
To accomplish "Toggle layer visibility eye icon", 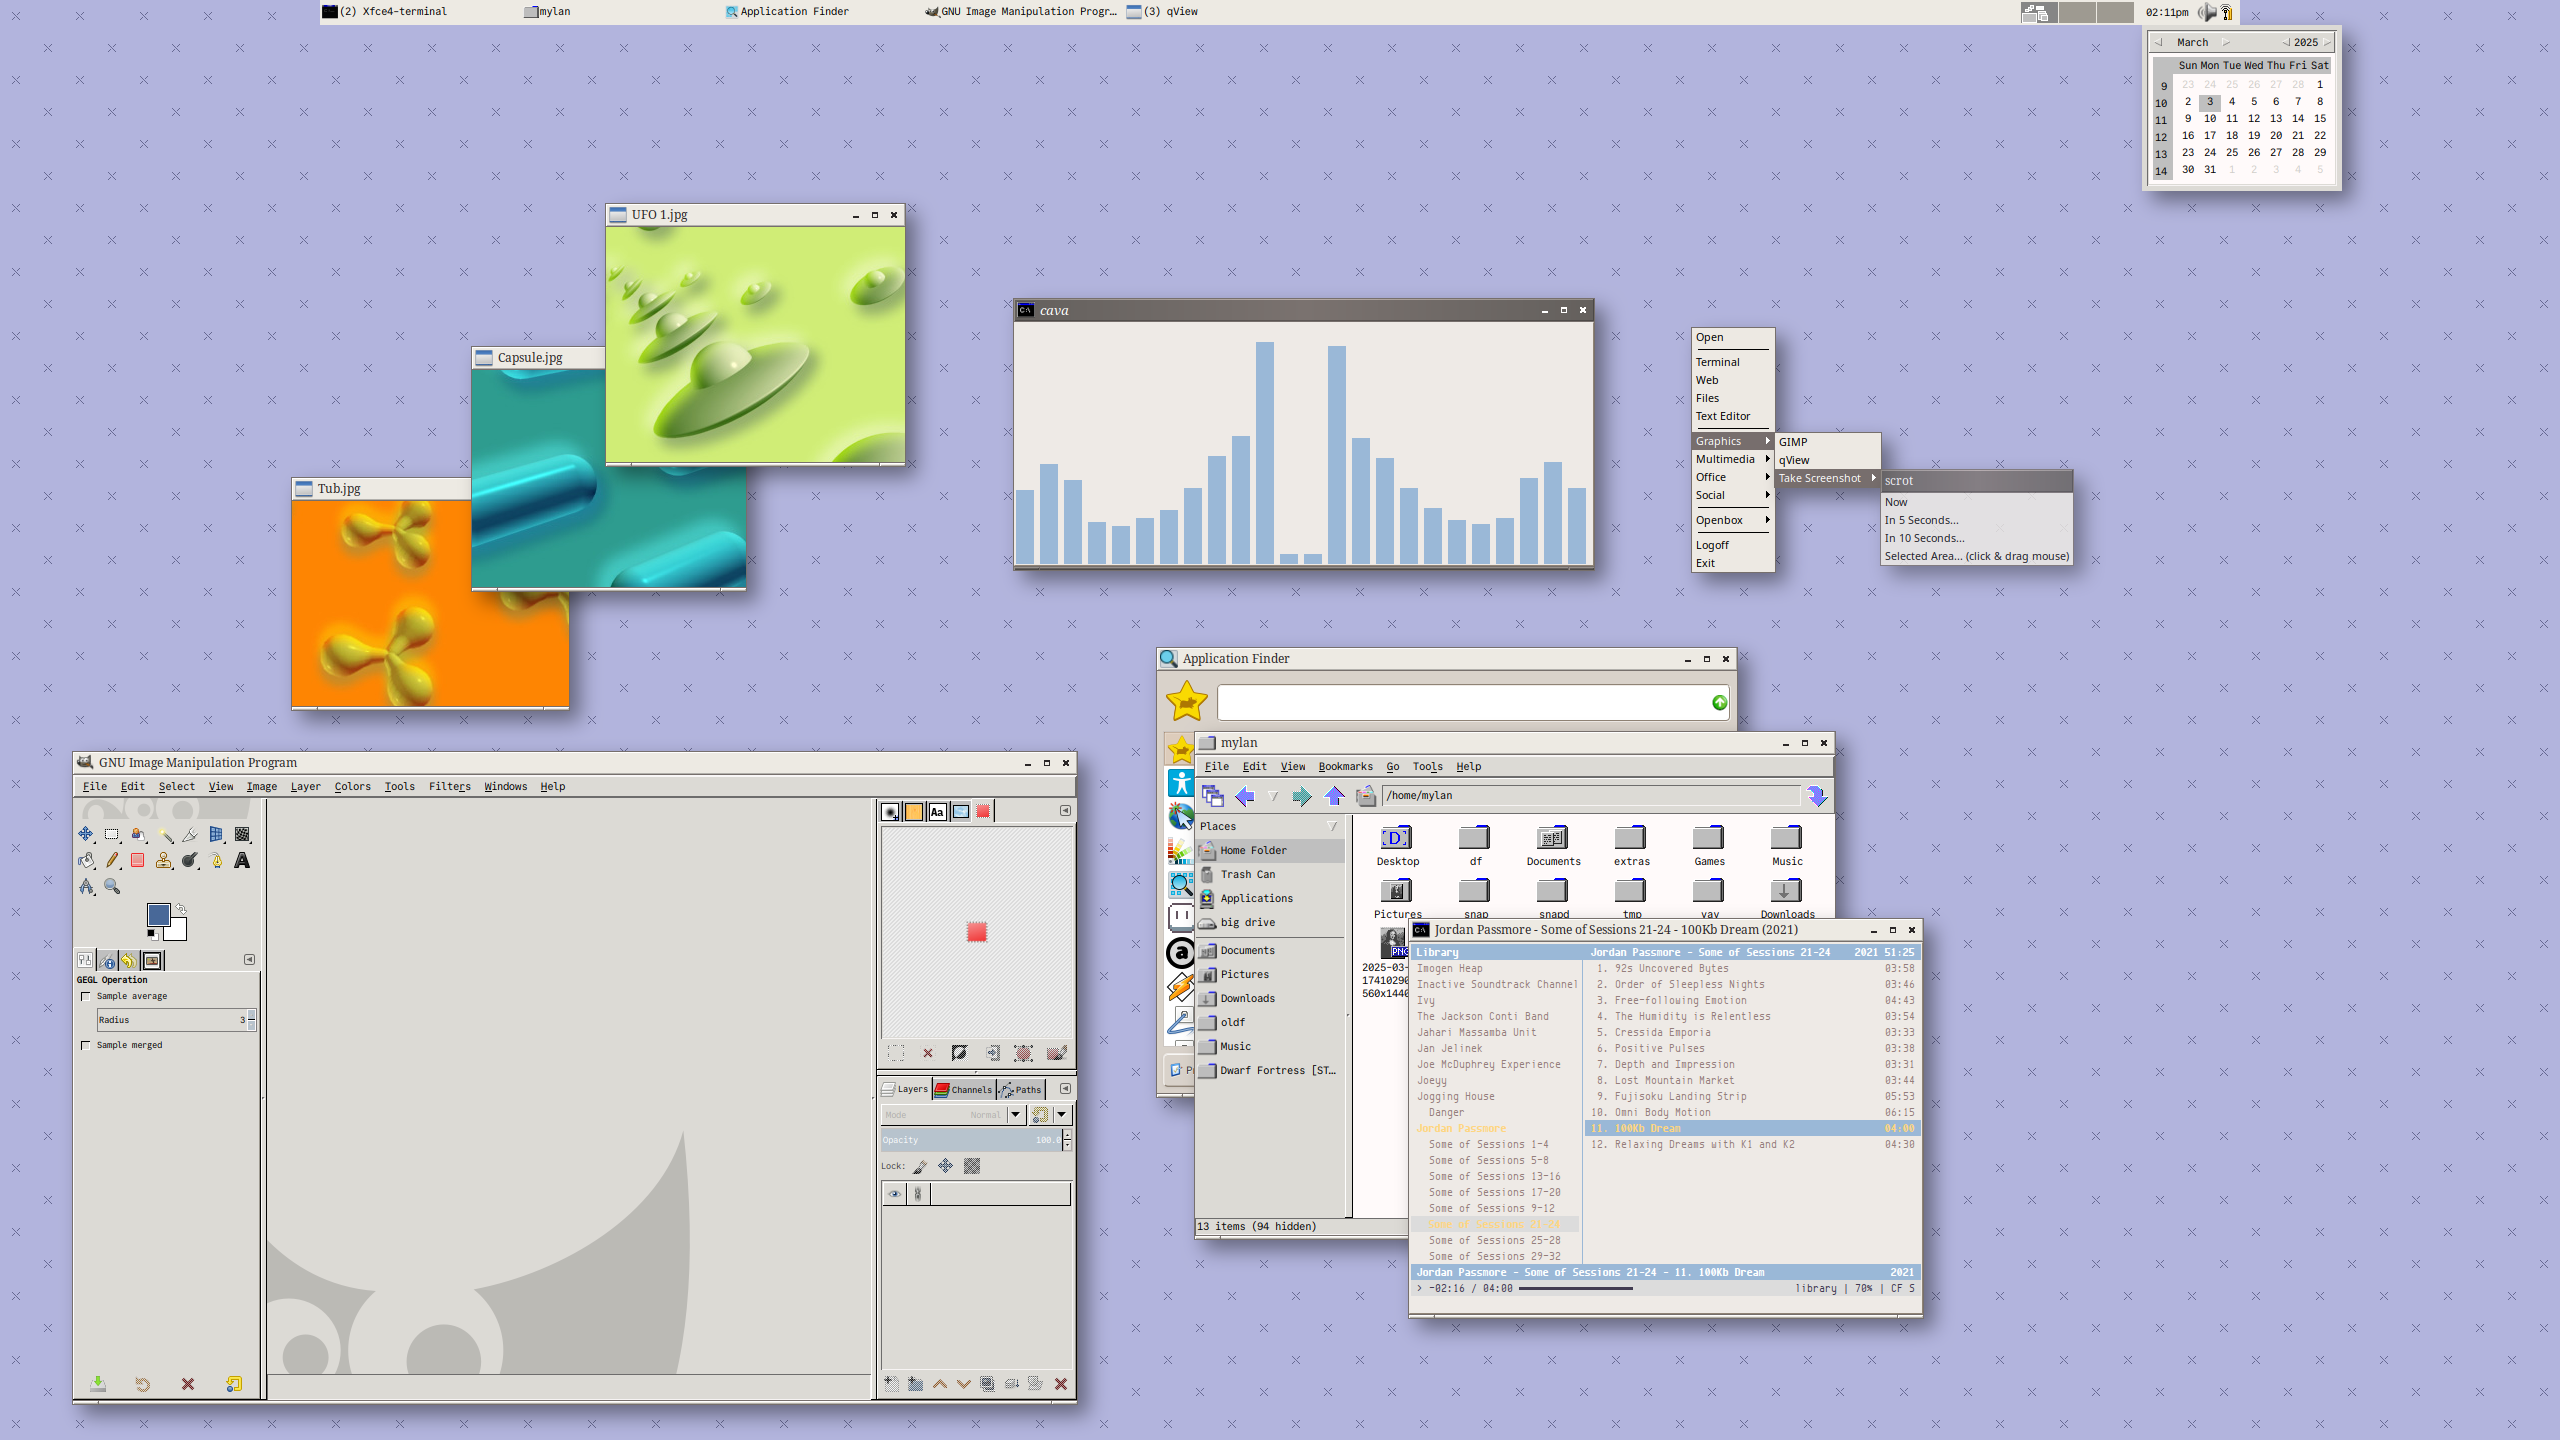I will [894, 1193].
